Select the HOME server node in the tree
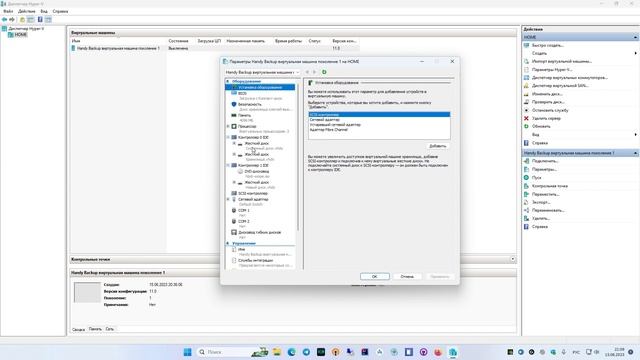Screen dimensions: 640x360 pyautogui.click(x=20, y=35)
